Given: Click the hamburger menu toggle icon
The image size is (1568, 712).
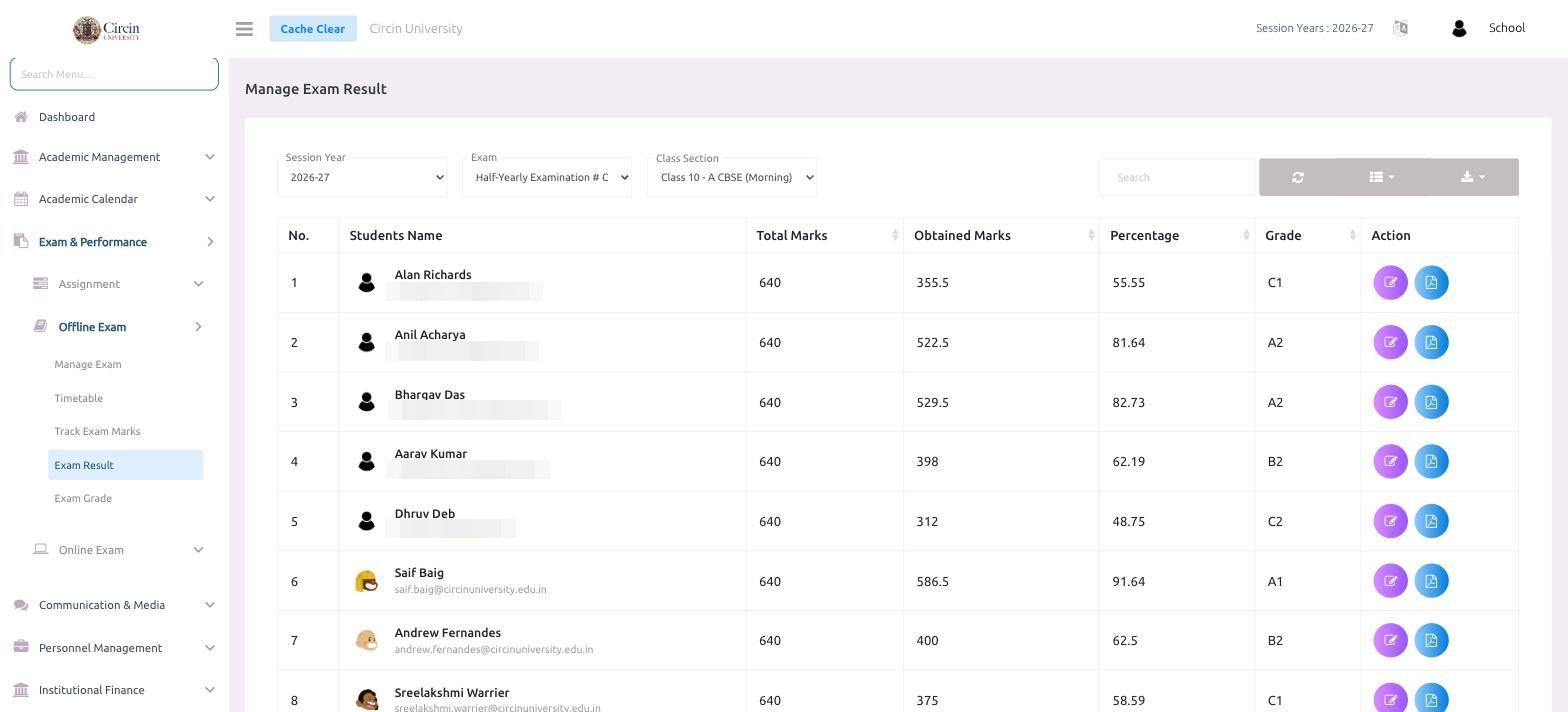Looking at the screenshot, I should (x=244, y=29).
